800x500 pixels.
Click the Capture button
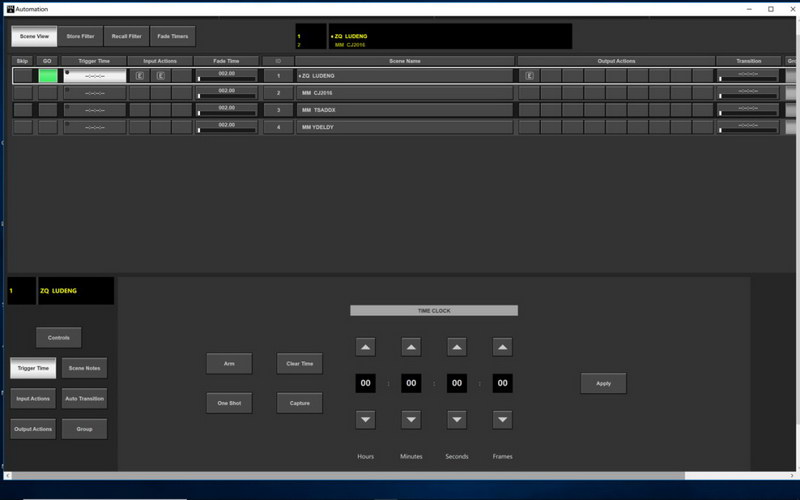pos(299,403)
